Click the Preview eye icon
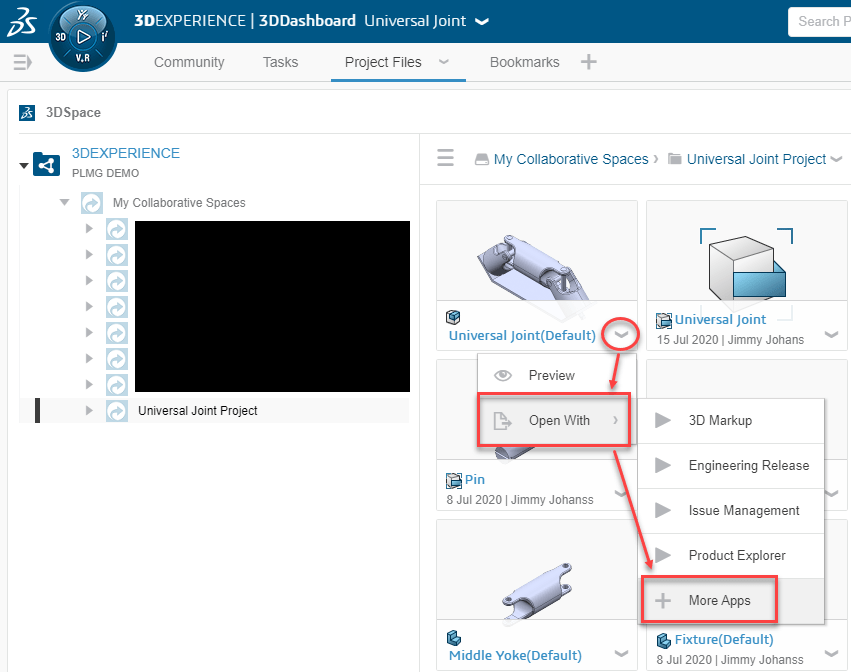This screenshot has height=672, width=851. click(503, 375)
